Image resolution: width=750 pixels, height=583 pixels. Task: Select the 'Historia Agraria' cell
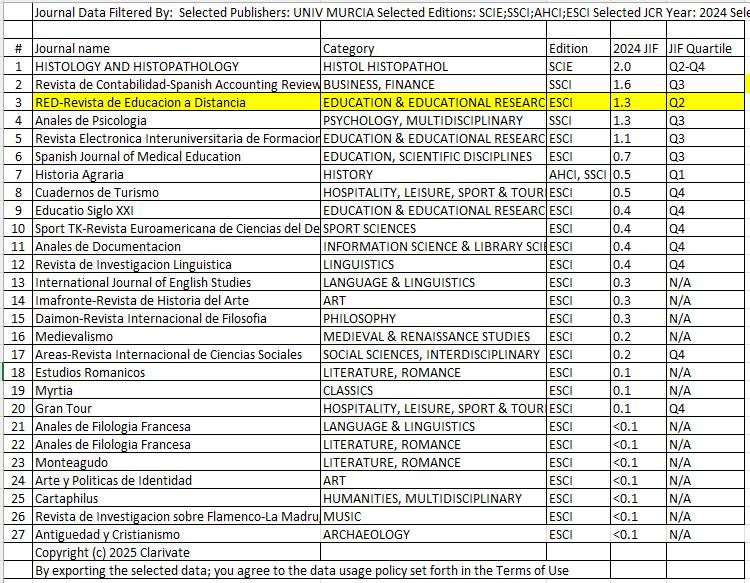pyautogui.click(x=176, y=175)
